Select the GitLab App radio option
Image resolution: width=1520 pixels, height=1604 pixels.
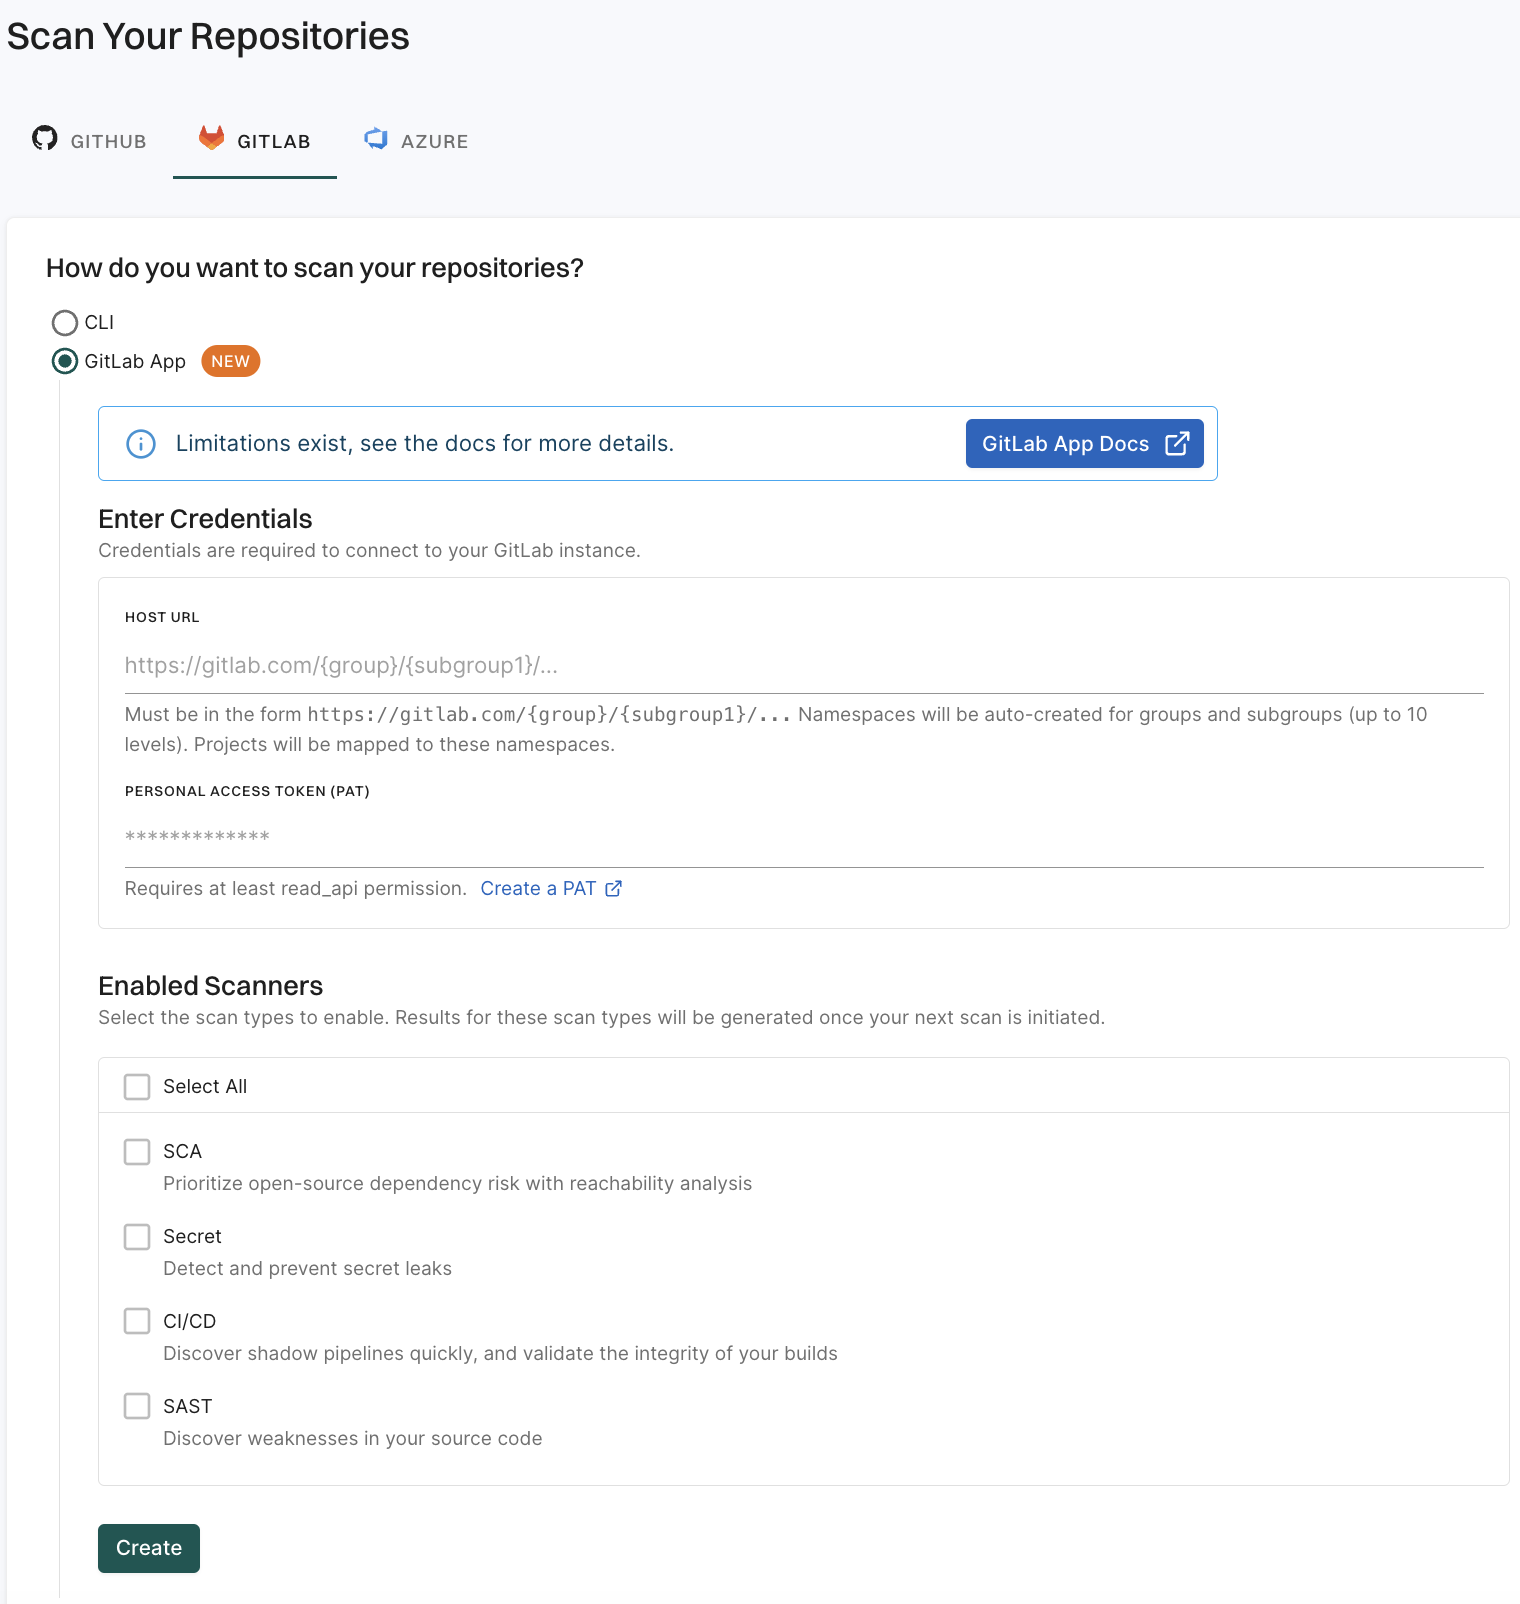coord(65,361)
